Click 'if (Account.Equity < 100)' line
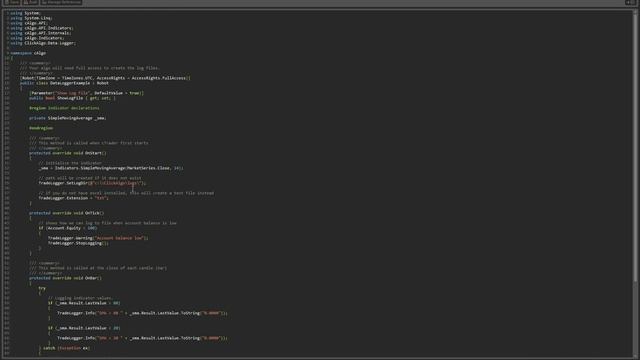This screenshot has height=360, width=640. coord(68,228)
